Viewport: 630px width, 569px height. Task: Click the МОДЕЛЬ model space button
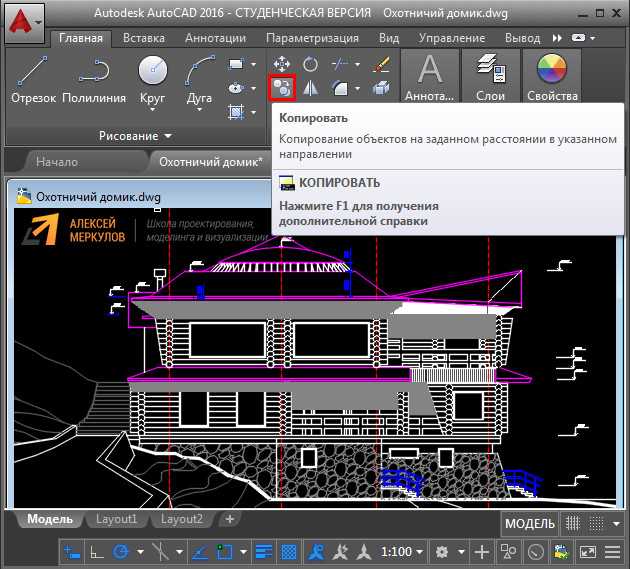(529, 524)
